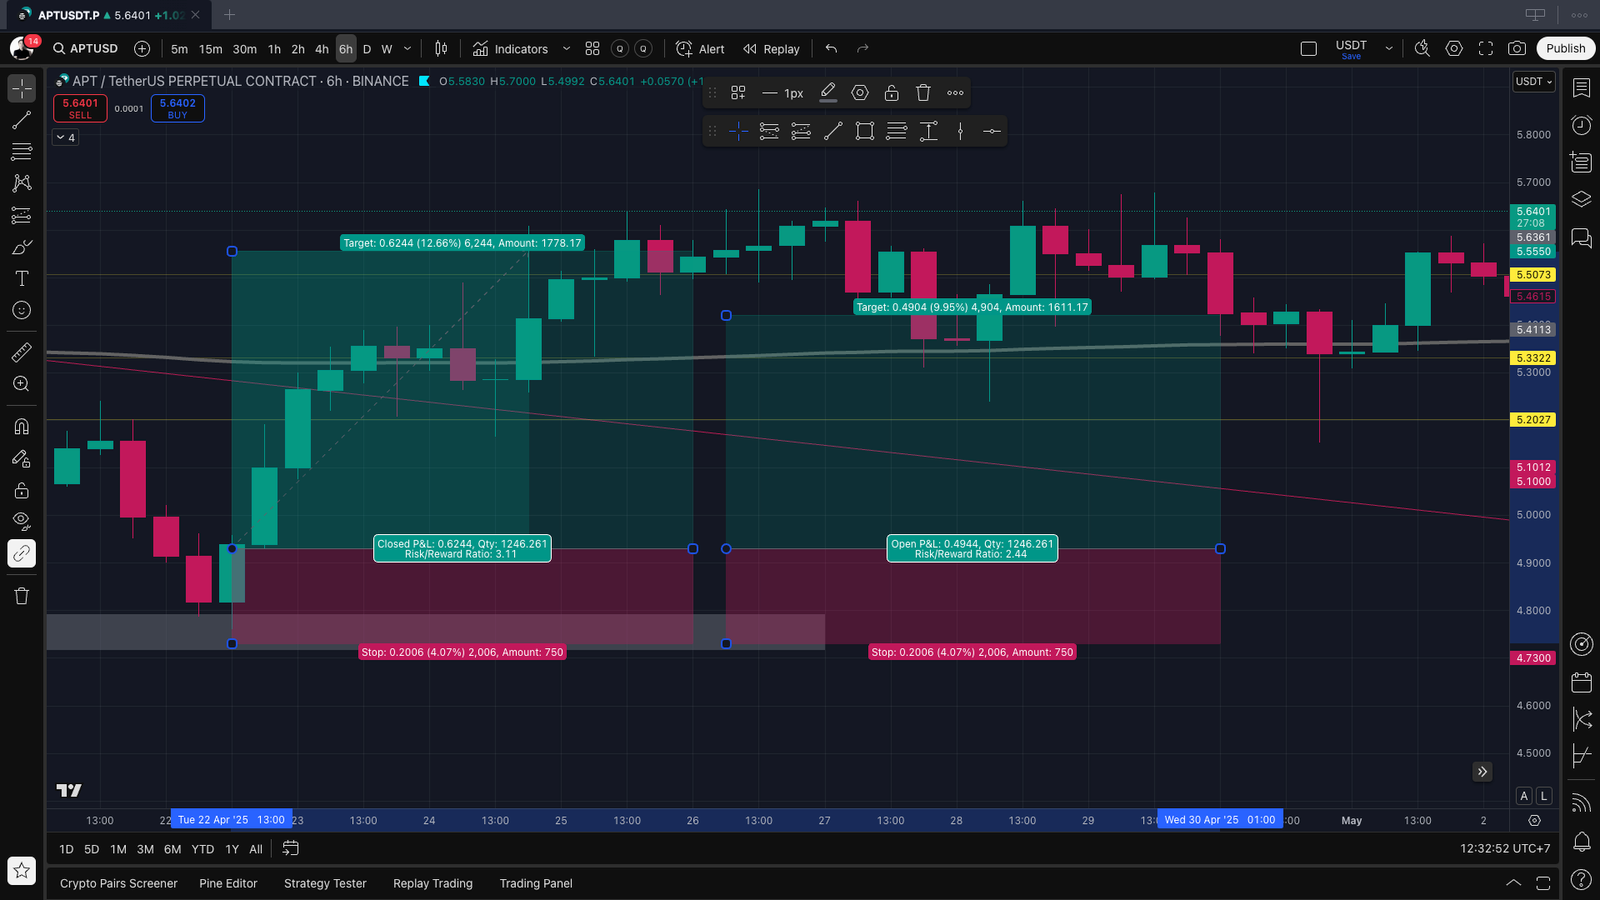Select the Text tool in left toolbar

(21, 279)
